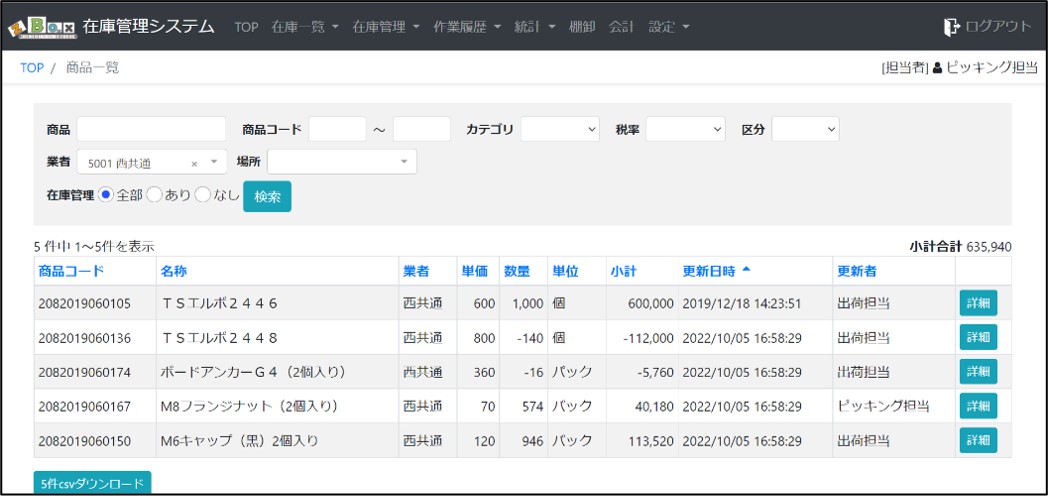The width and height of the screenshot is (1048, 496).
Task: Click the 5件csvダウンロード button
Action: click(x=92, y=483)
